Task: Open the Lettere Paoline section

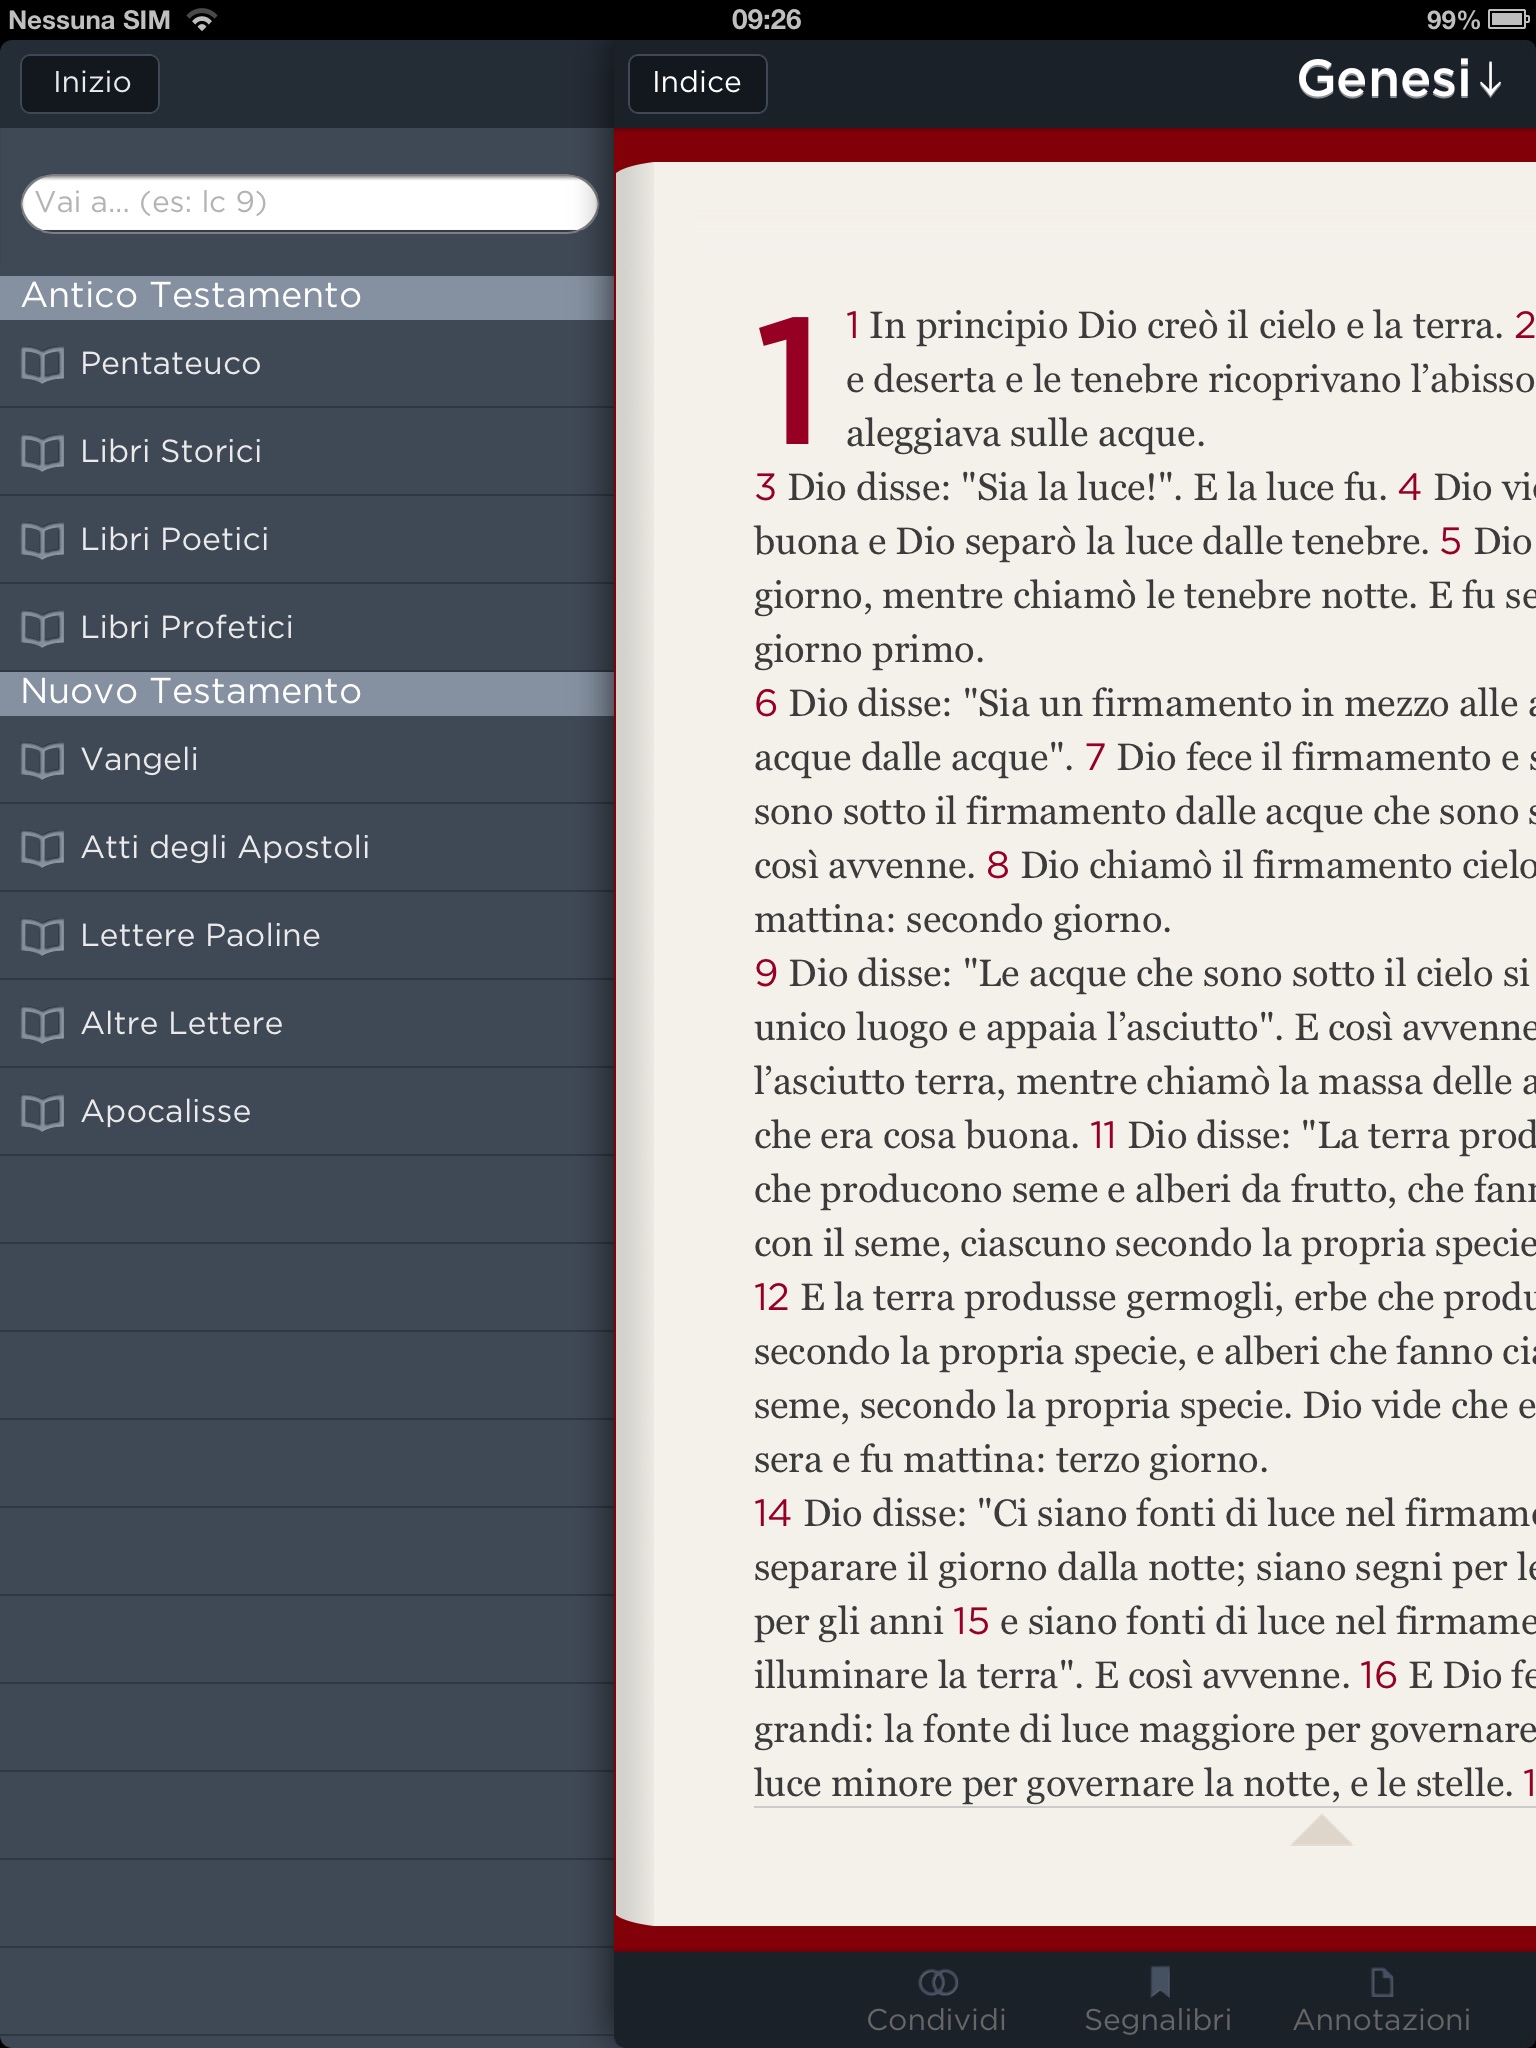Action: [307, 936]
